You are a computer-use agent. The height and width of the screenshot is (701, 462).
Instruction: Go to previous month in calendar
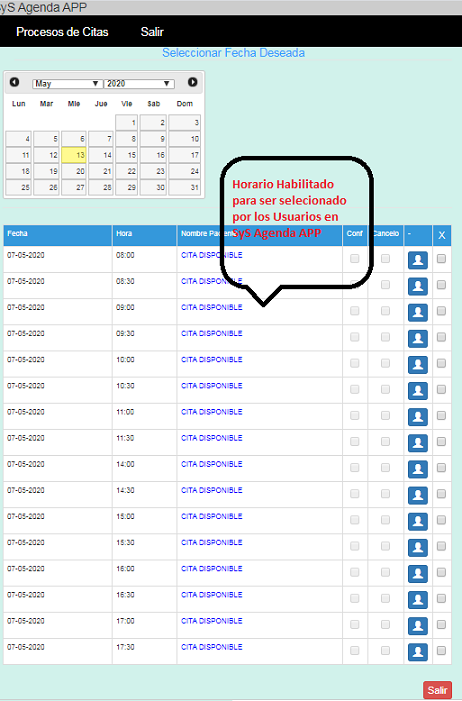(x=14, y=82)
